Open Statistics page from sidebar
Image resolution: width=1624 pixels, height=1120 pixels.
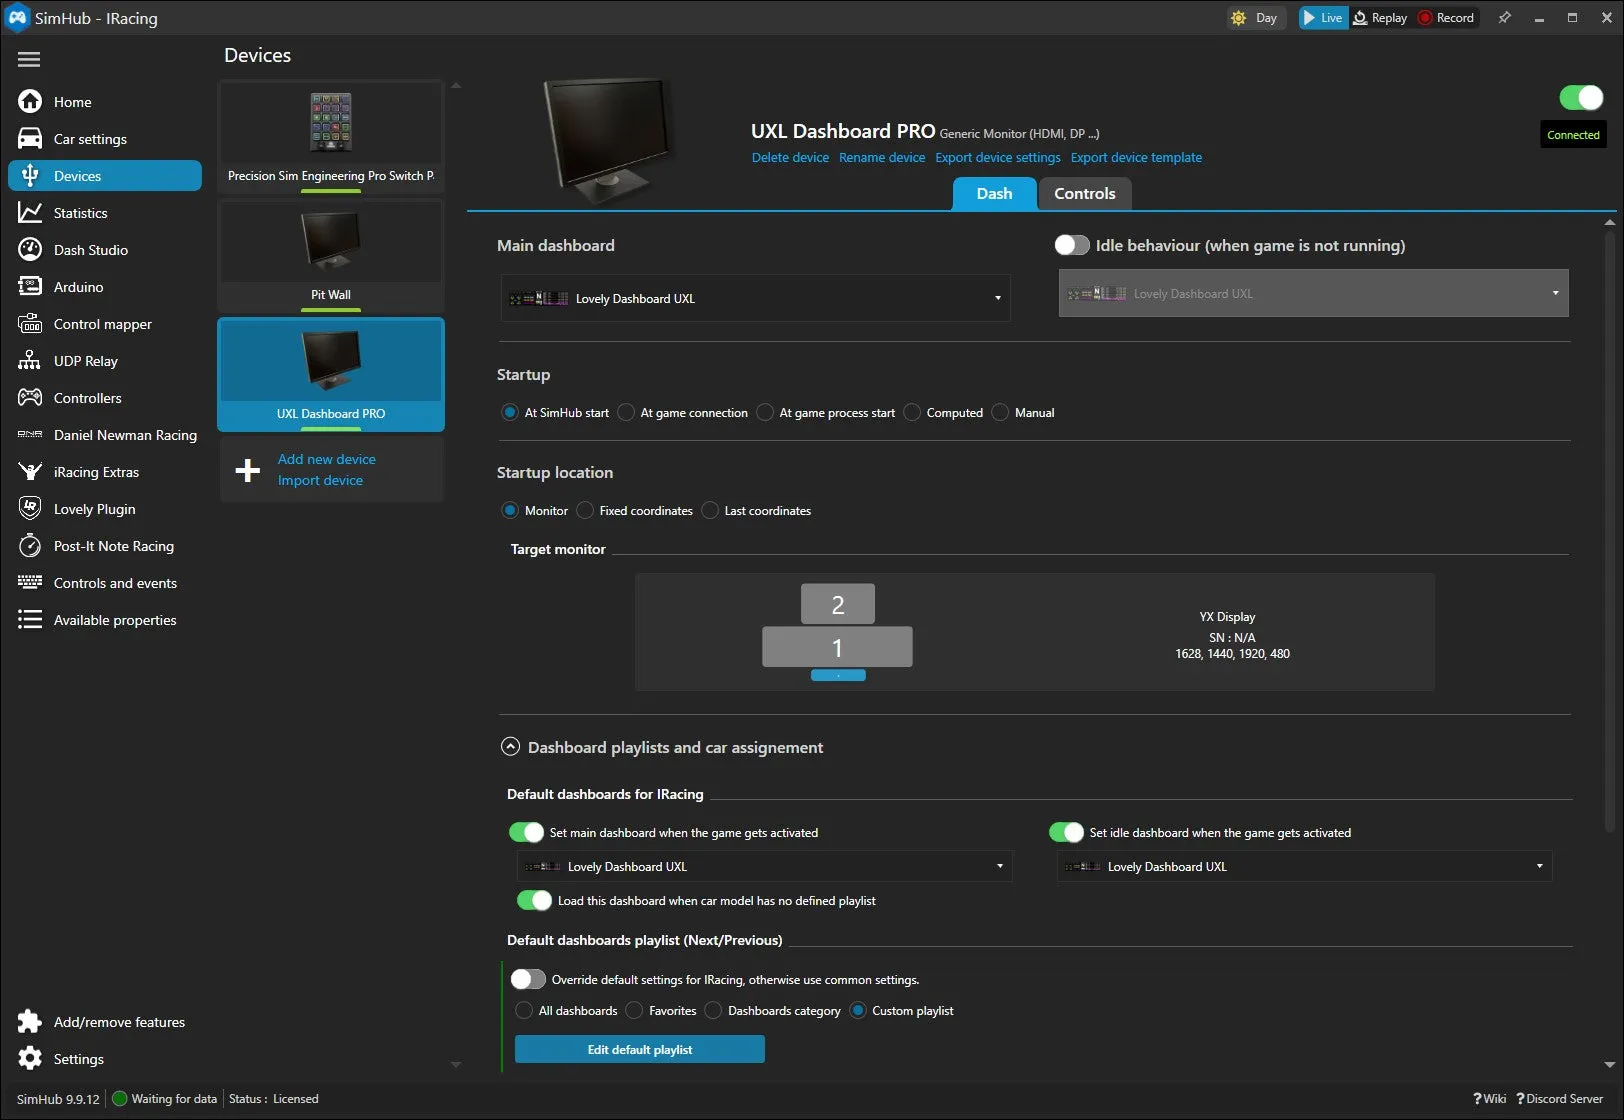click(x=105, y=213)
